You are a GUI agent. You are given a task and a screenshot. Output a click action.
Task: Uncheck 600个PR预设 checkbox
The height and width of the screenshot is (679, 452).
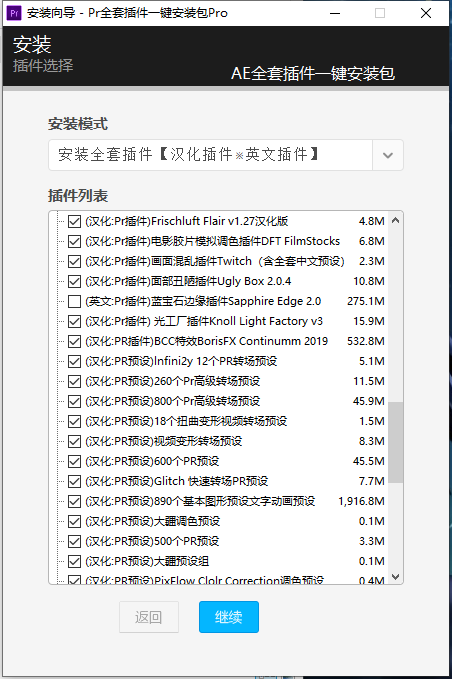pyautogui.click(x=74, y=461)
